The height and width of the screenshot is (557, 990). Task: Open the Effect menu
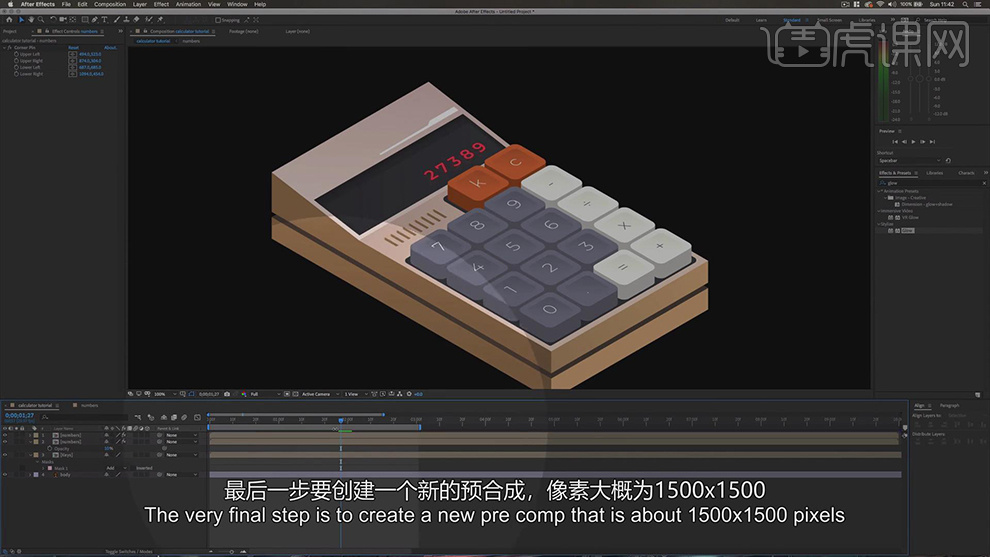click(161, 4)
